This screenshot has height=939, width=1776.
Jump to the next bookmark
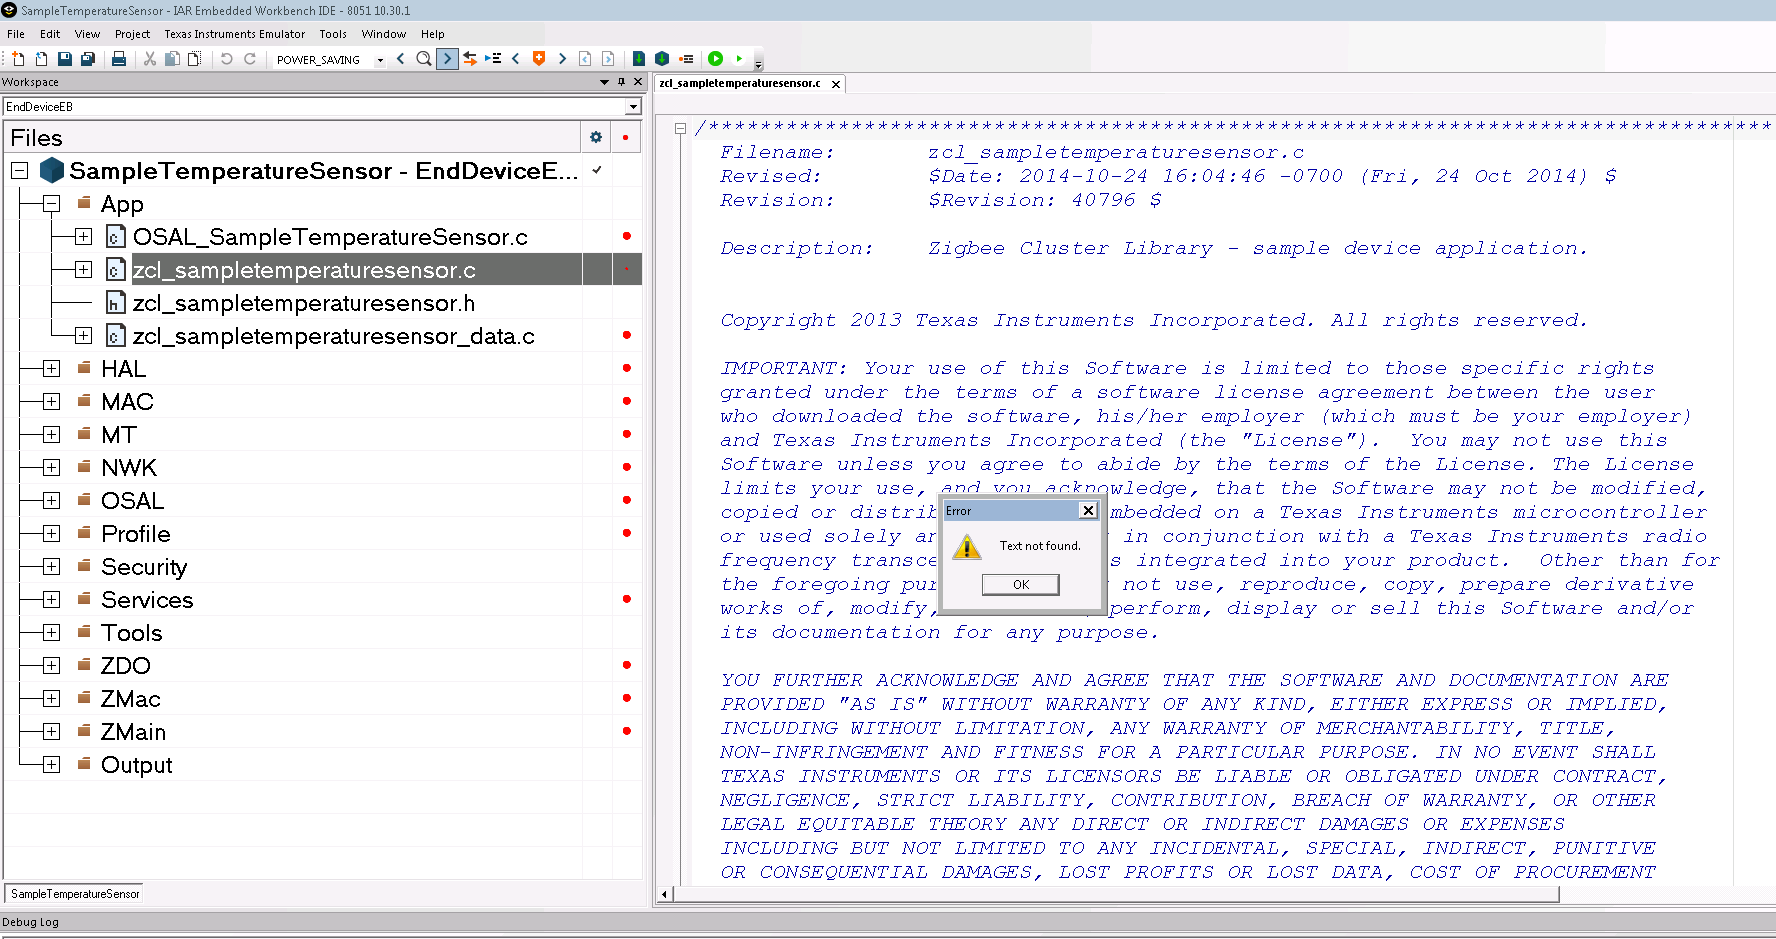click(562, 59)
